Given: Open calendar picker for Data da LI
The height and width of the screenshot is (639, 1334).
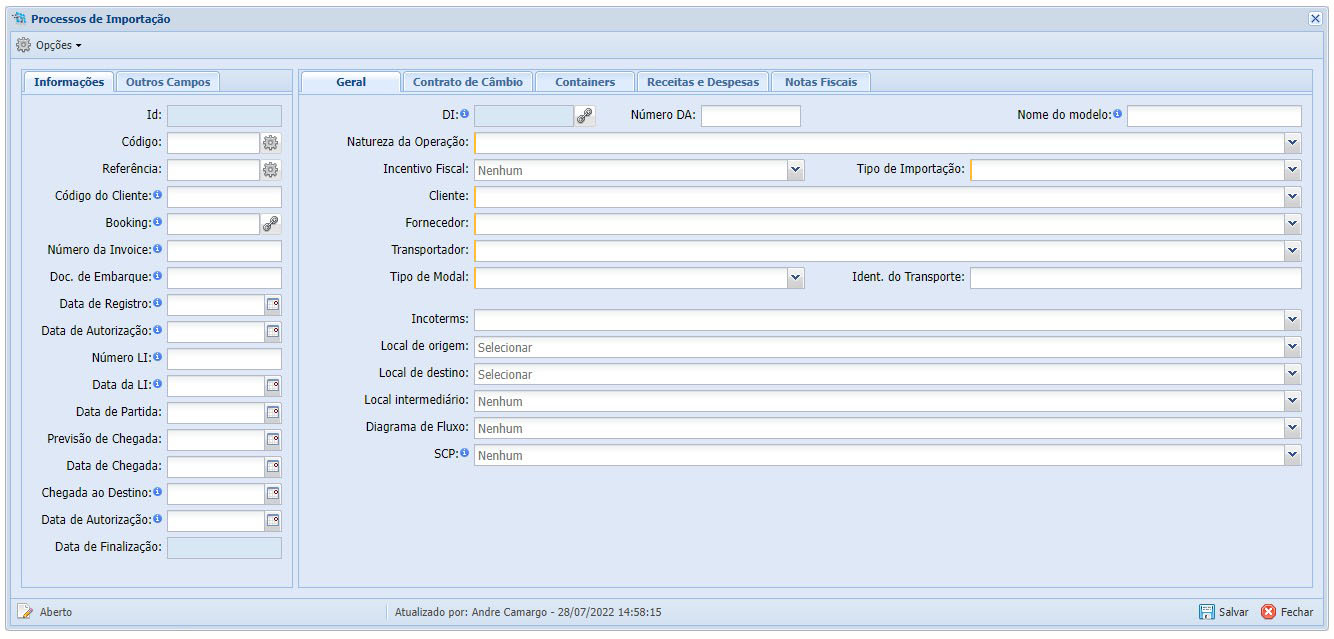Looking at the screenshot, I should 273,386.
